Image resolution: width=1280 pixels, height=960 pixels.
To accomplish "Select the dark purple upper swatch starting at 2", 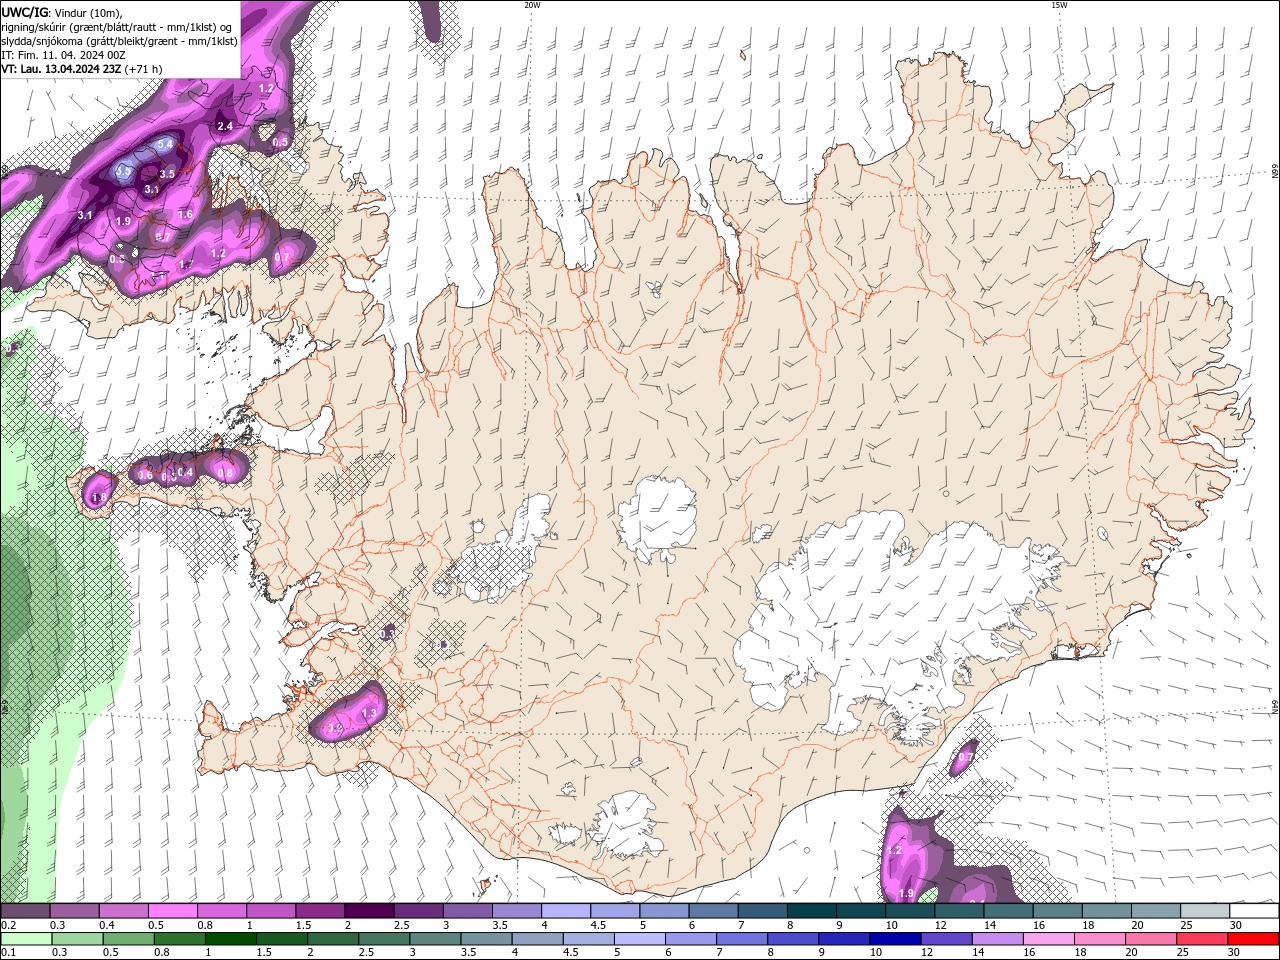I will (x=369, y=911).
